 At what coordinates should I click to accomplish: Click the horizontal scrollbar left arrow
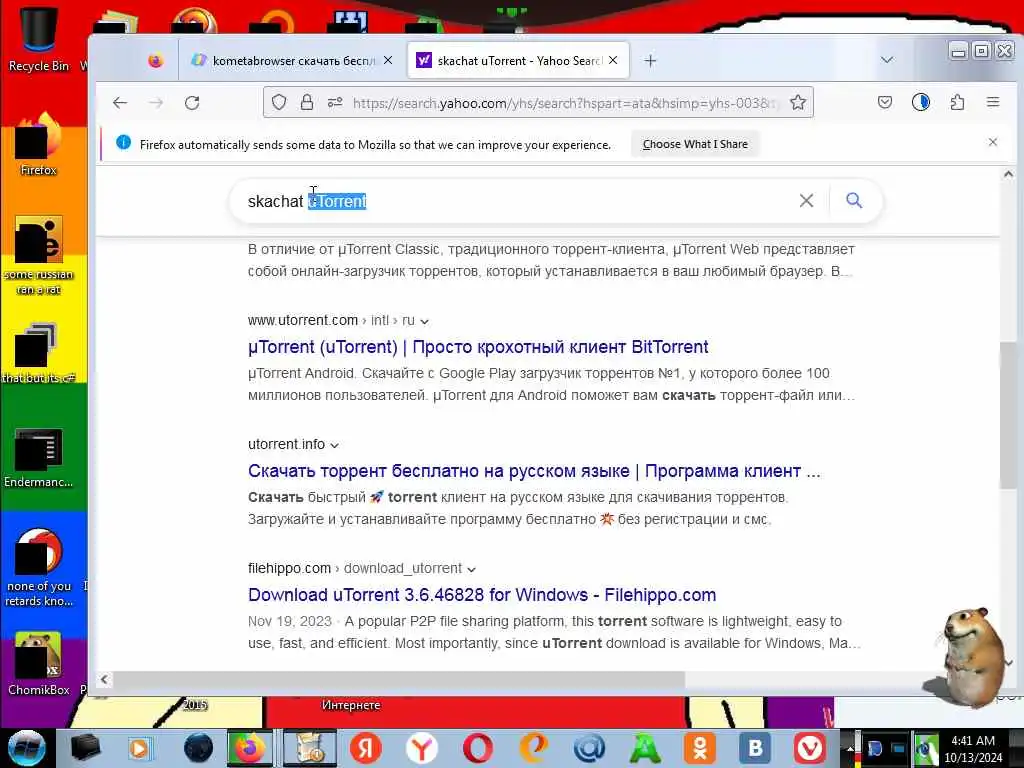pos(104,680)
